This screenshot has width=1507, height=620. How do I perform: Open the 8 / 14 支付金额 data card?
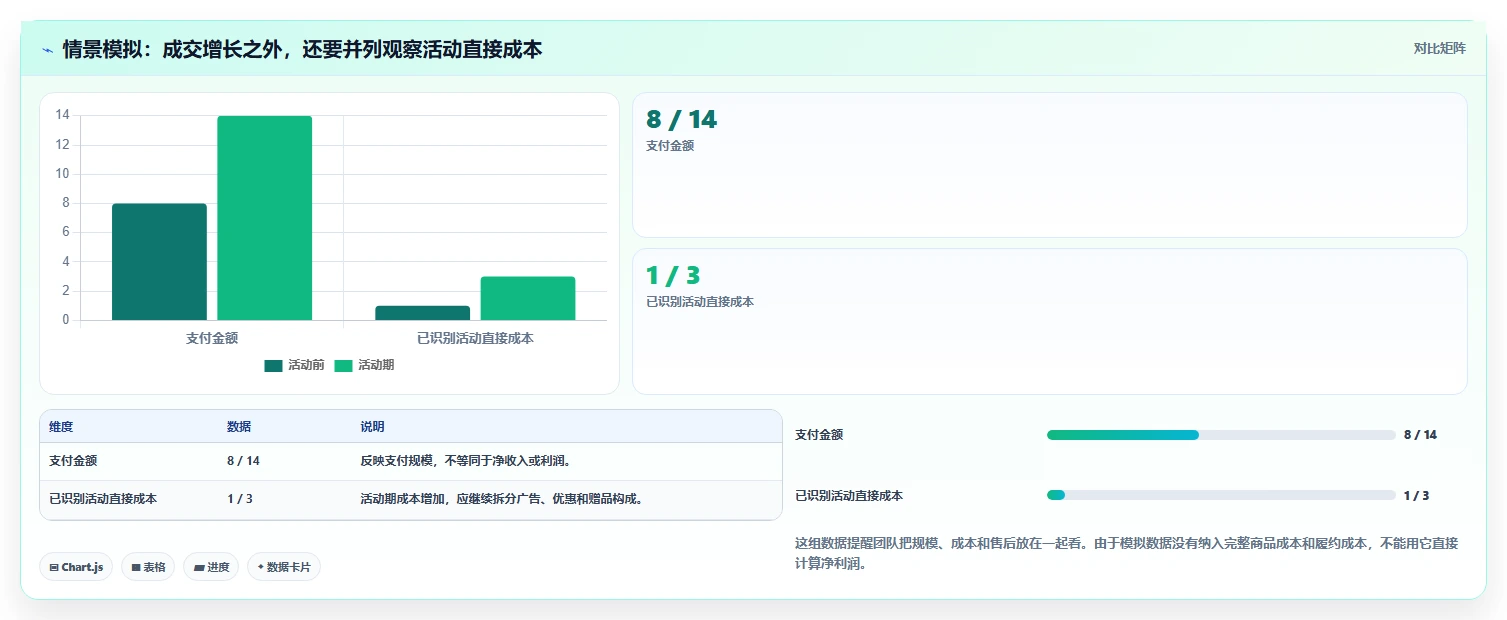coord(1049,165)
